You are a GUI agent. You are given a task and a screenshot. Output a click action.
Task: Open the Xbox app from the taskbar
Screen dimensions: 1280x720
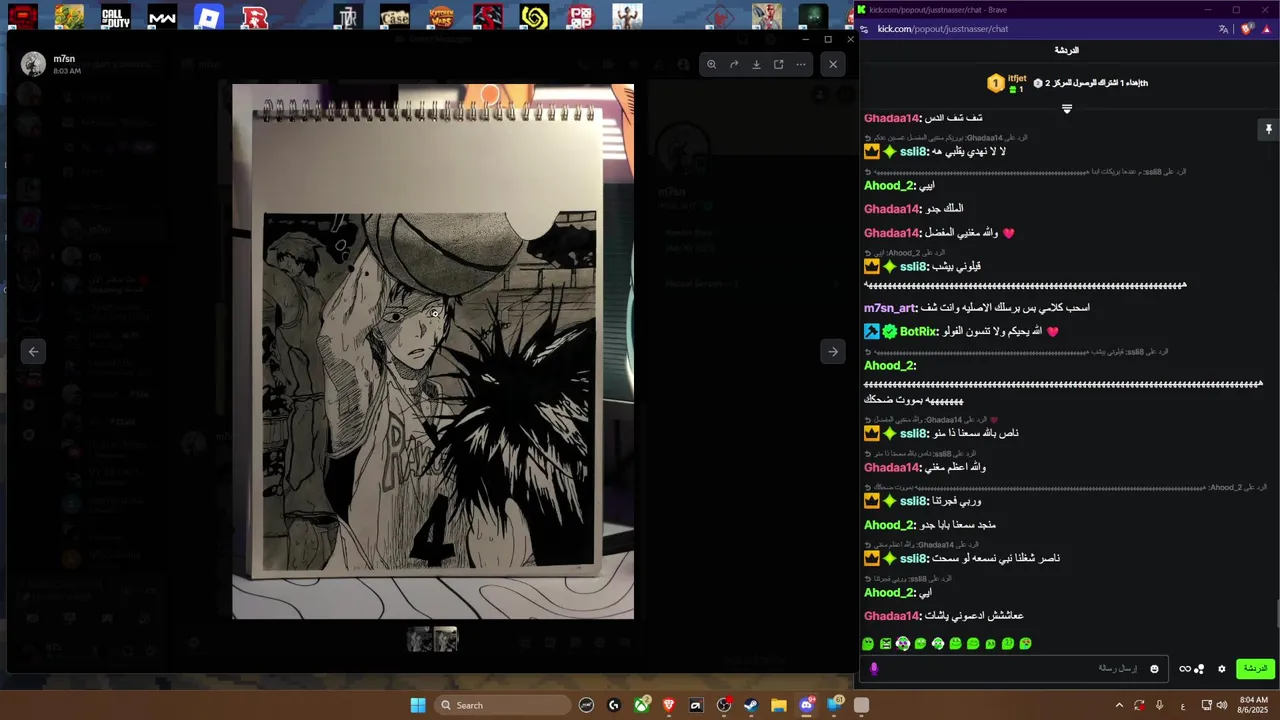(x=643, y=705)
